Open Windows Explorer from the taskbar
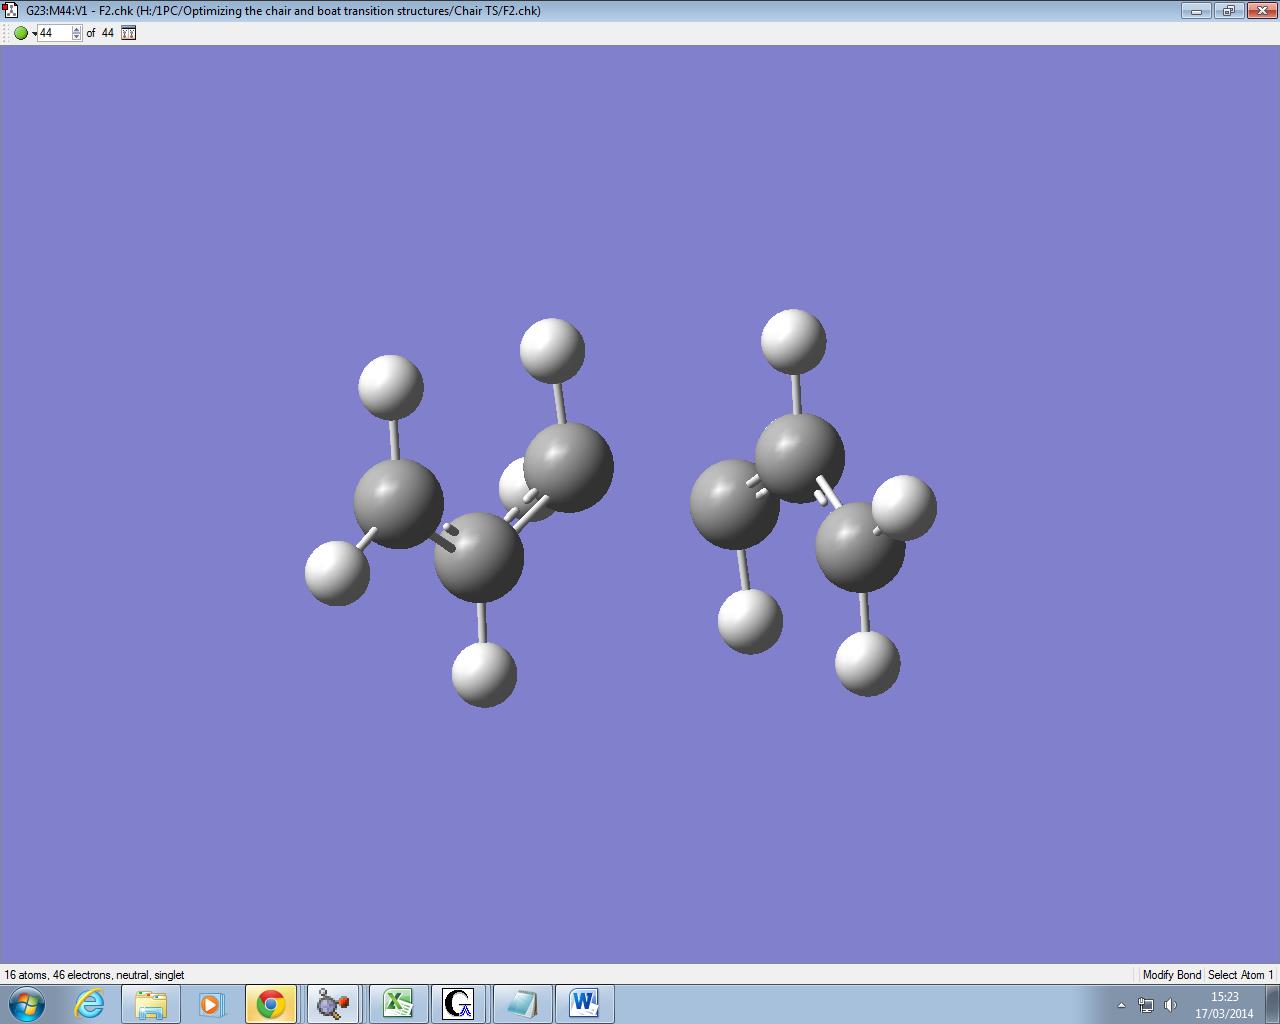Screen dimensions: 1280x1024 150,1003
